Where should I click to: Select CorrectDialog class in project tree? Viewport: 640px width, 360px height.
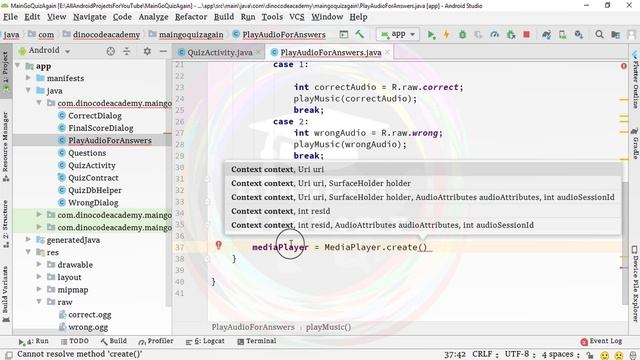tap(95, 116)
